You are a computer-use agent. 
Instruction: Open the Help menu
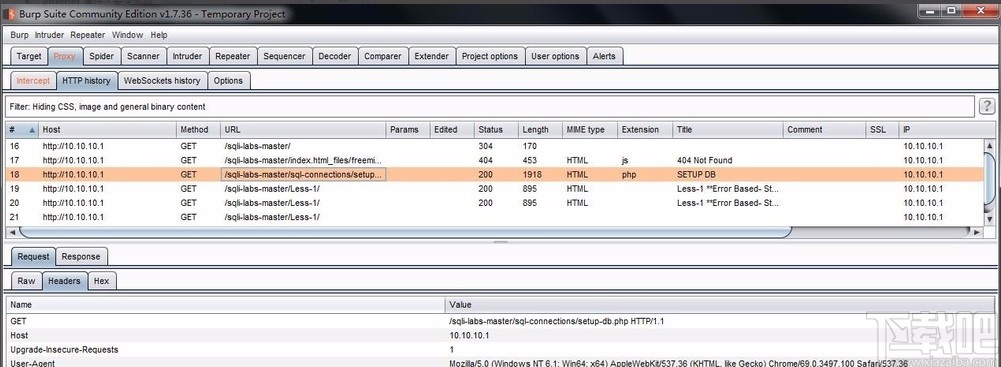point(159,35)
